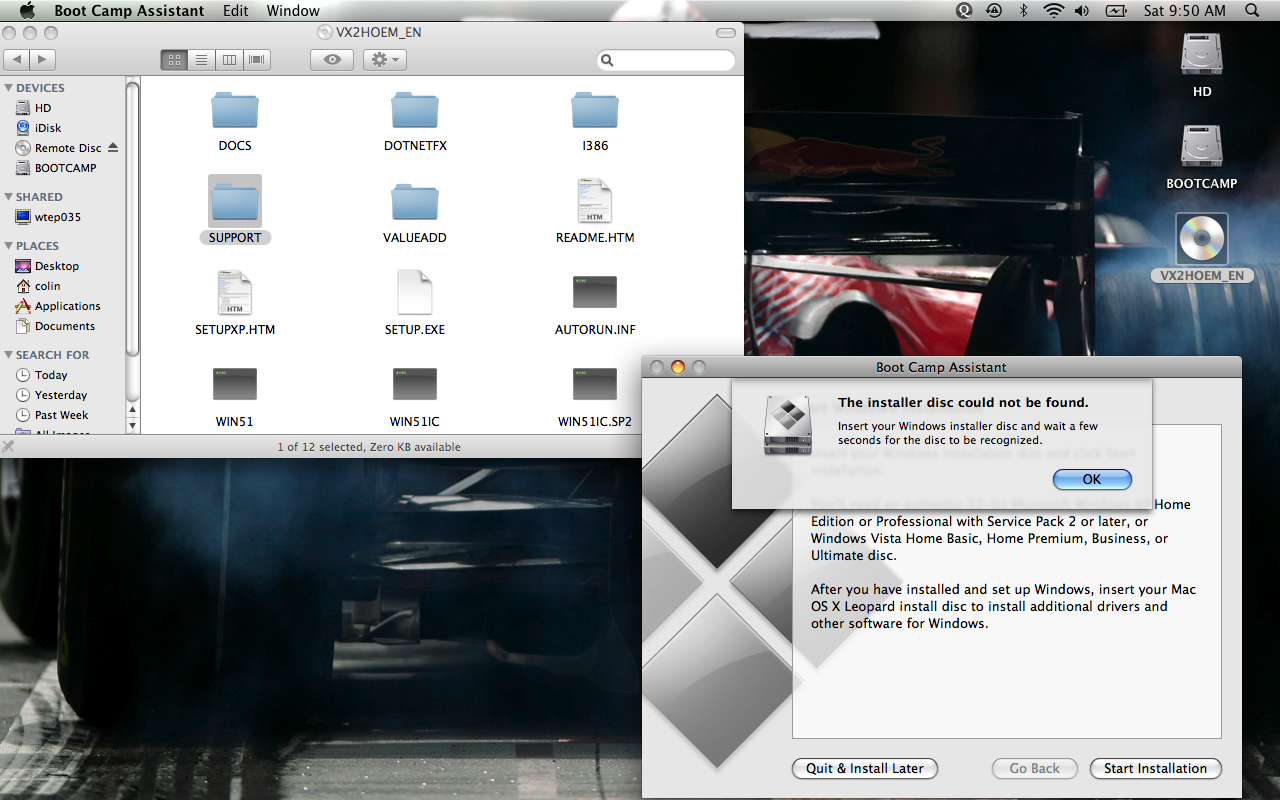The width and height of the screenshot is (1280, 800).
Task: Switch Finder to Cover Flow view
Action: [x=257, y=60]
